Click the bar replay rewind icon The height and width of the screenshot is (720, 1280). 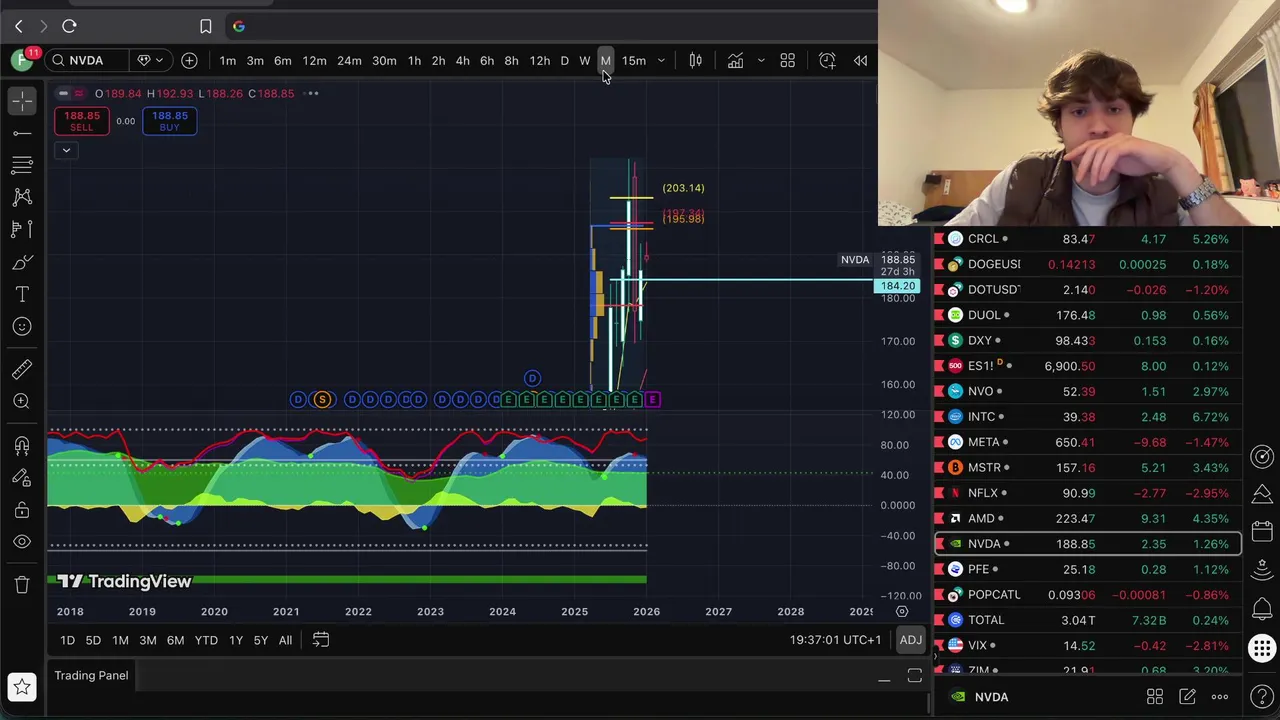click(x=860, y=61)
